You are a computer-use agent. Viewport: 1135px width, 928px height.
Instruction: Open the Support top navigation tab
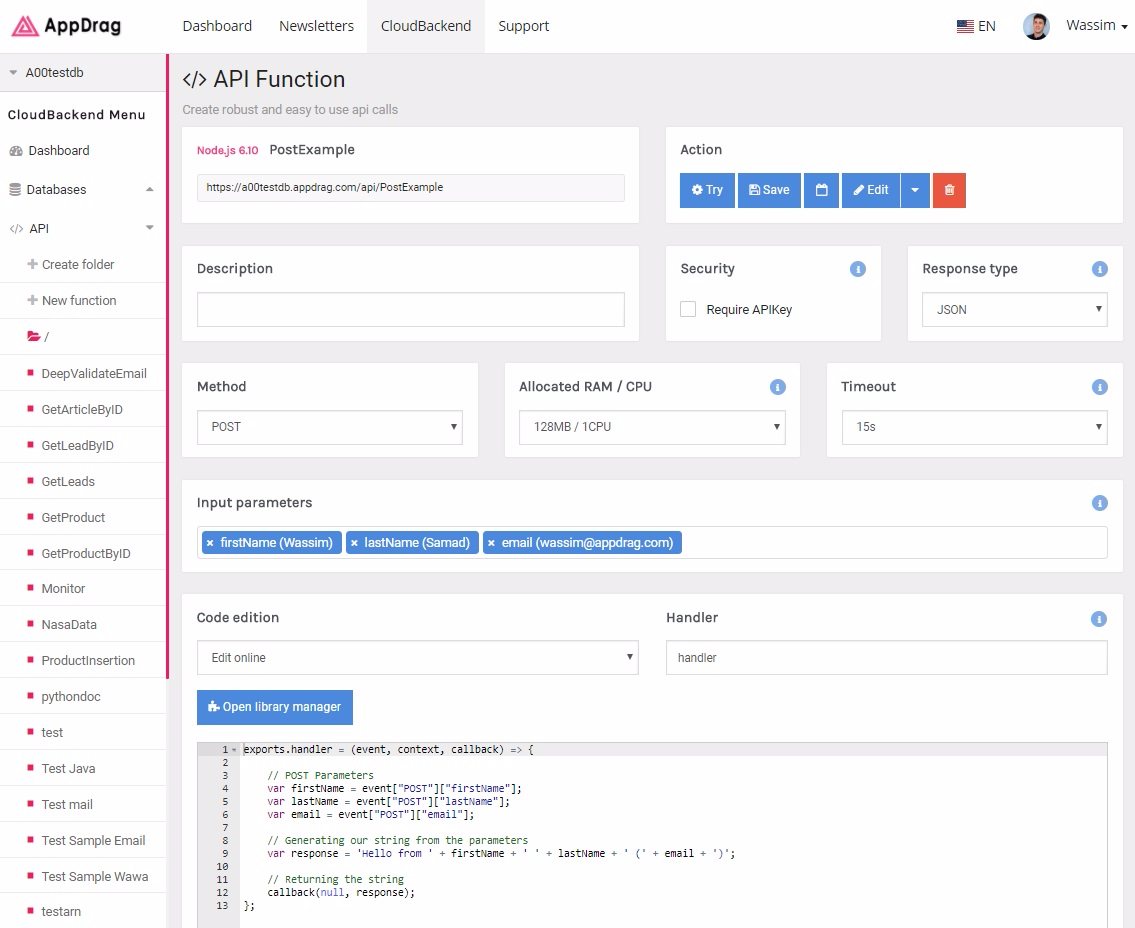[523, 26]
